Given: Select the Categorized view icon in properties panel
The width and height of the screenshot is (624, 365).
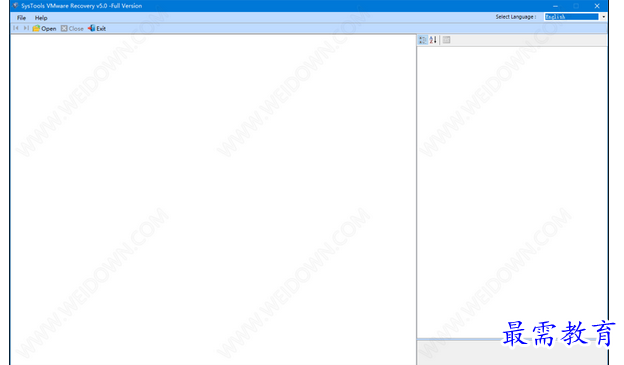Looking at the screenshot, I should click(423, 40).
